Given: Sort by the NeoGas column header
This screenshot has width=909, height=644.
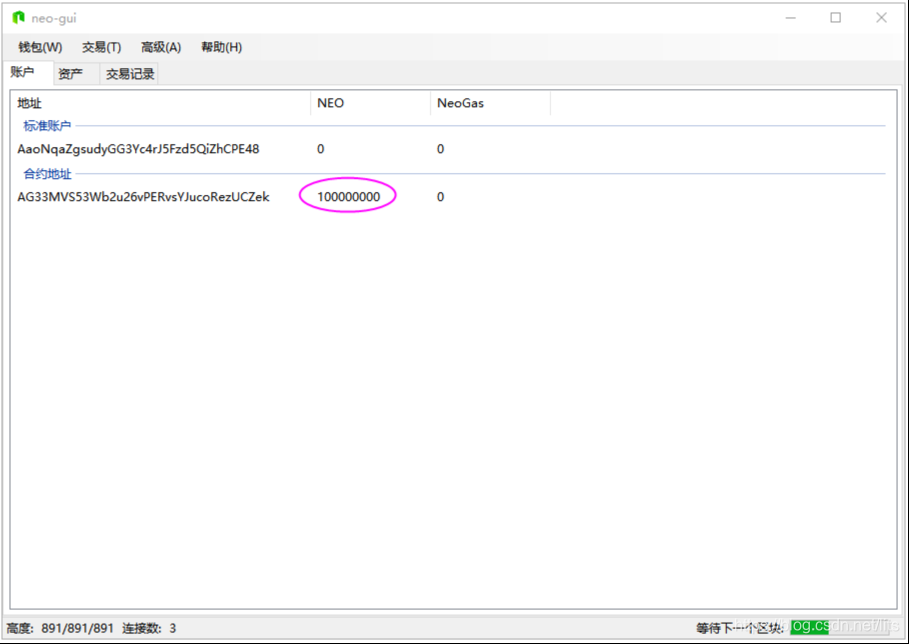Looking at the screenshot, I should (491, 103).
